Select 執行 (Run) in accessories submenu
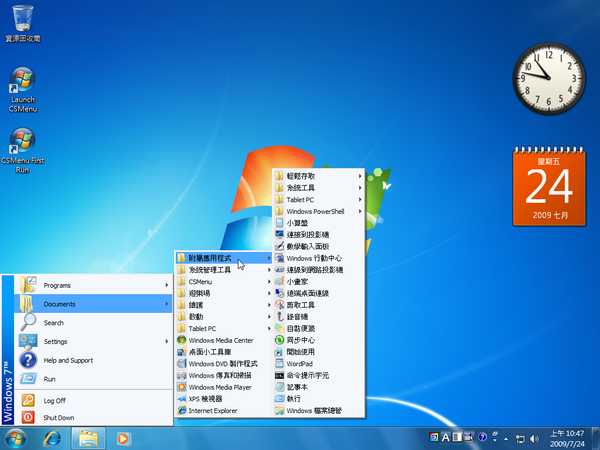 click(319, 399)
